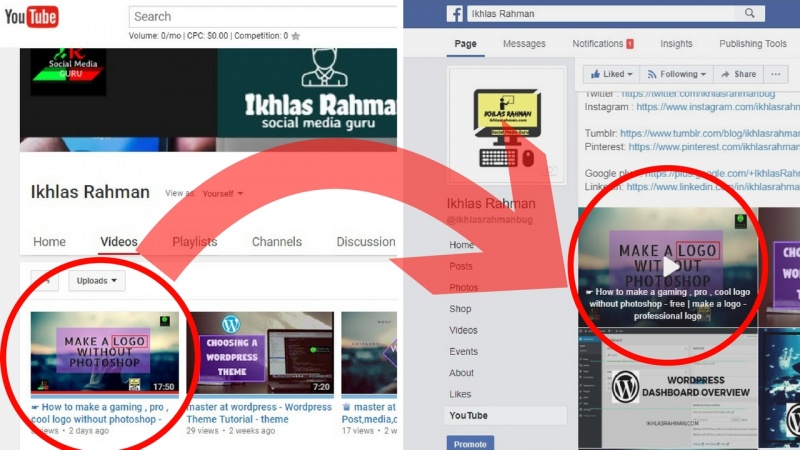Open the WordPress Dashboard Overview video
800x450 pixels.
pyautogui.click(x=668, y=389)
